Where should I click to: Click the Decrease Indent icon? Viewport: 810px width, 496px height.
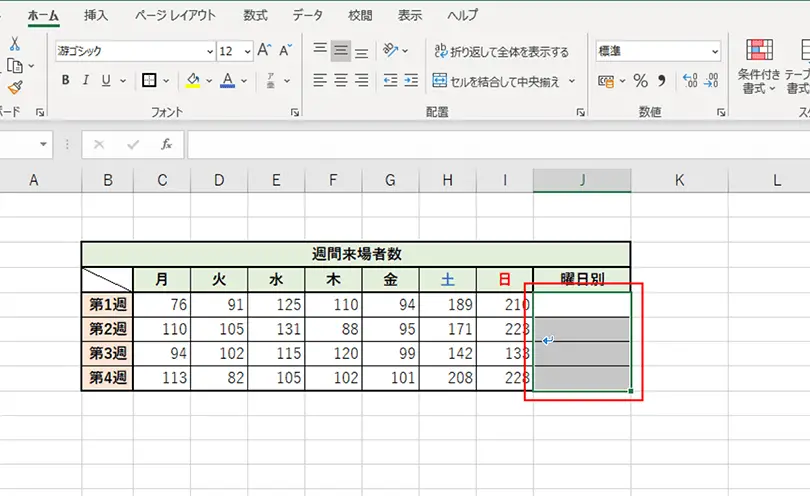click(x=391, y=80)
